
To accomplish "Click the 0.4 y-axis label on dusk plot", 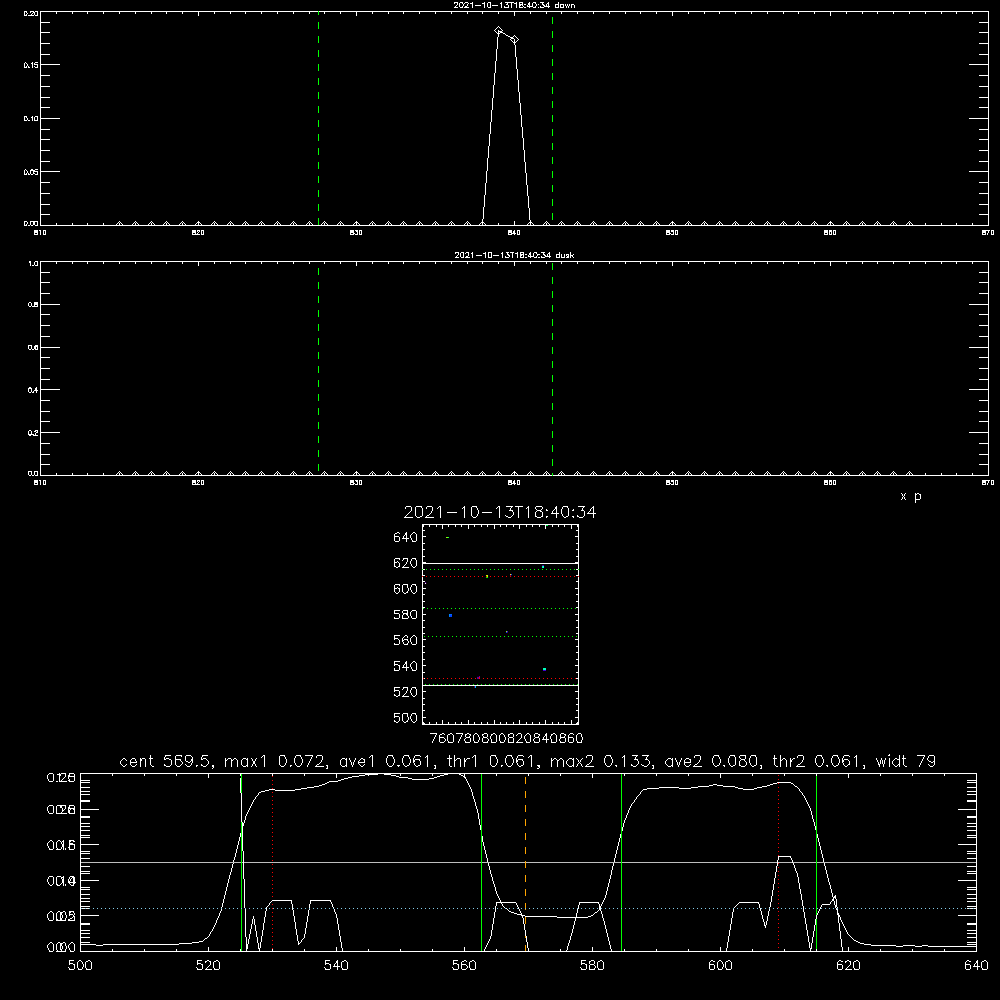I will (33, 390).
